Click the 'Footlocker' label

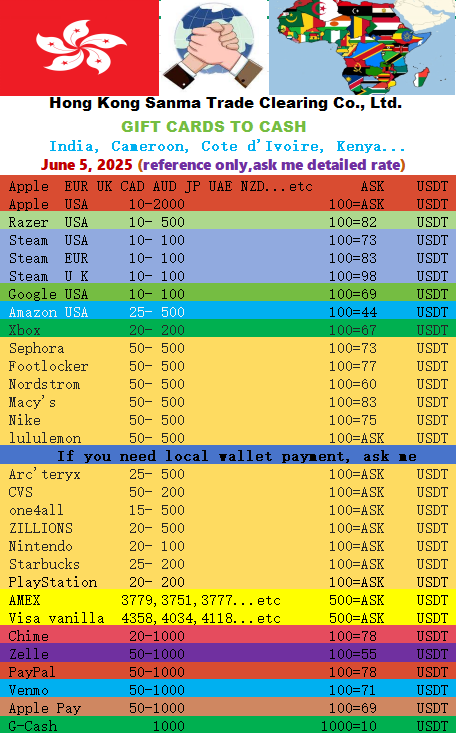click(x=48, y=366)
